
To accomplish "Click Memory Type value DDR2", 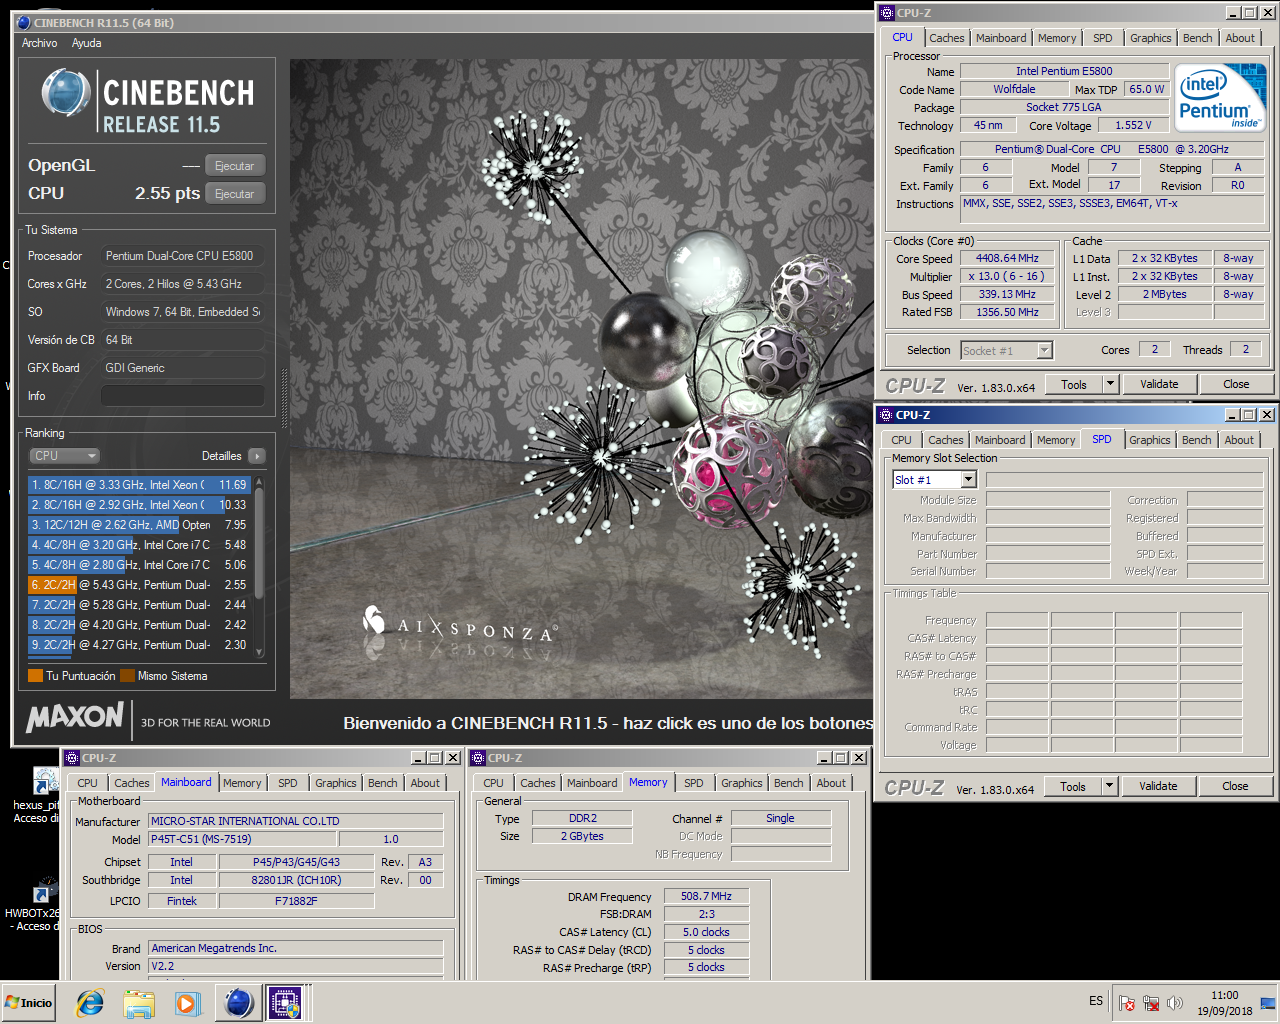I will (x=582, y=818).
